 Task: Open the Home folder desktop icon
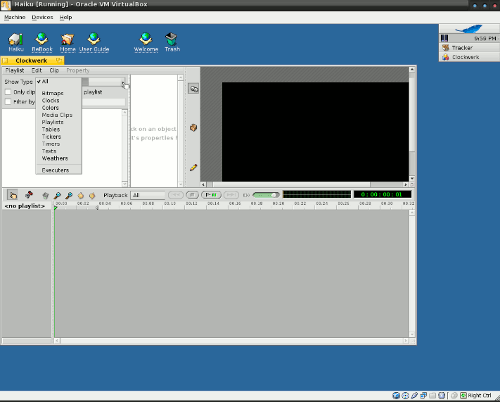click(x=68, y=42)
